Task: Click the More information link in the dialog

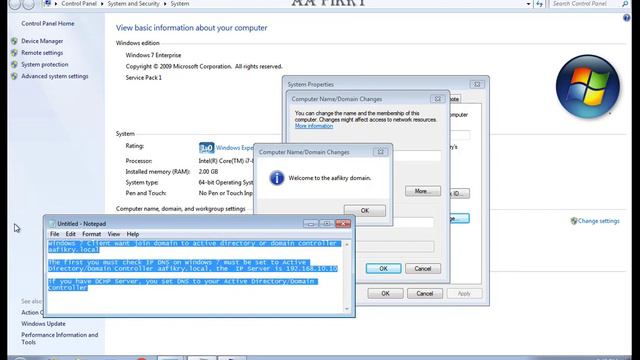Action: (314, 126)
